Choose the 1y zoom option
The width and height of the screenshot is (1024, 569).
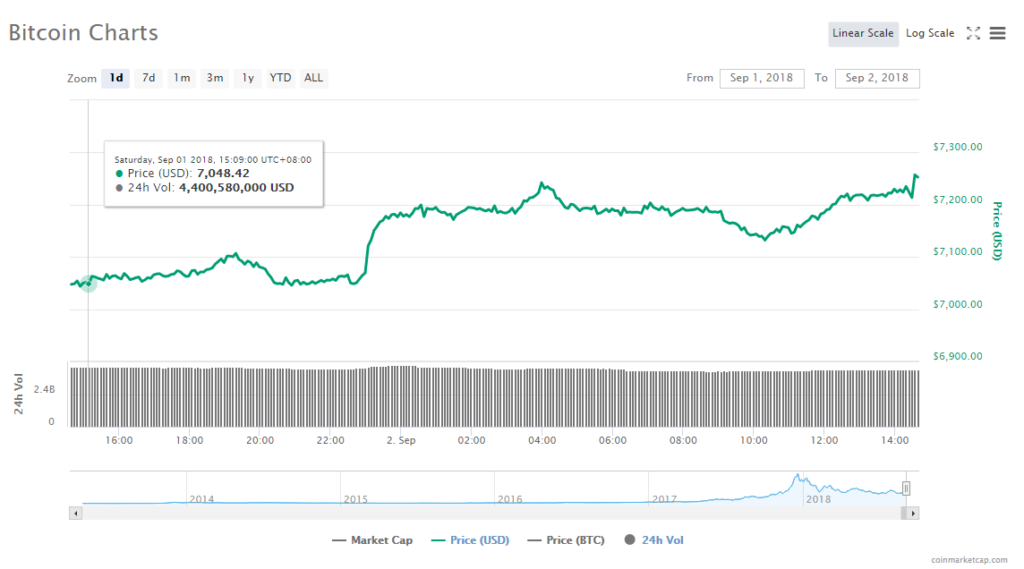tap(248, 78)
